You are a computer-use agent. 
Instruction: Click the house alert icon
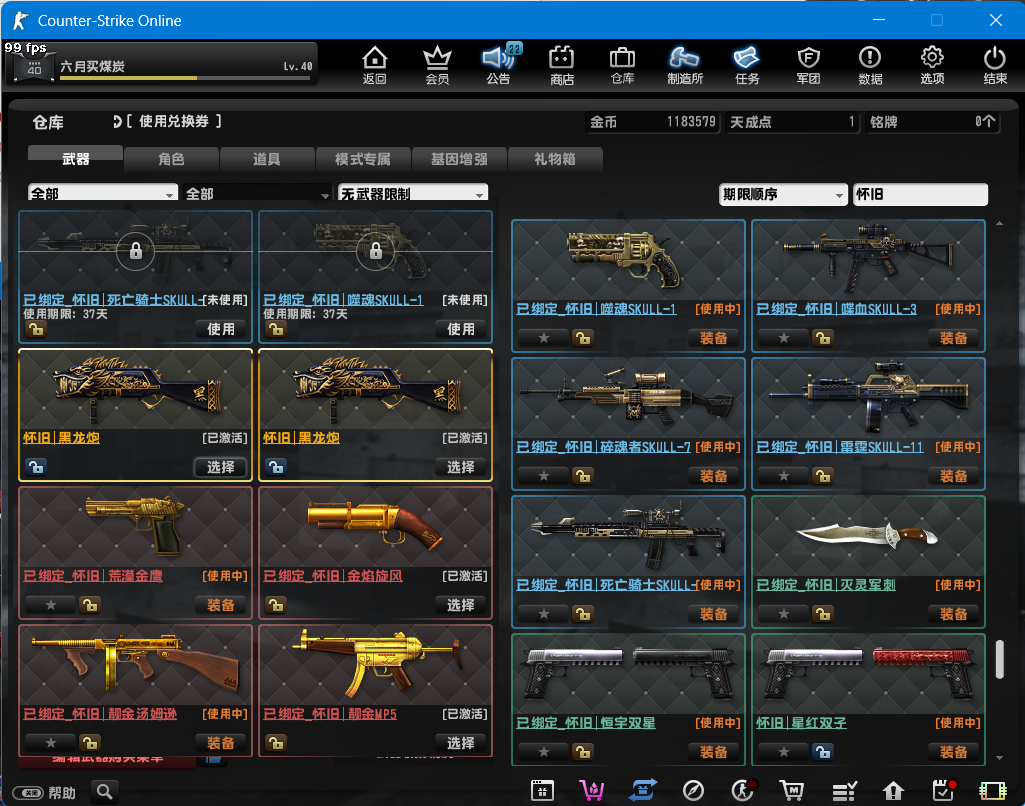(x=893, y=791)
